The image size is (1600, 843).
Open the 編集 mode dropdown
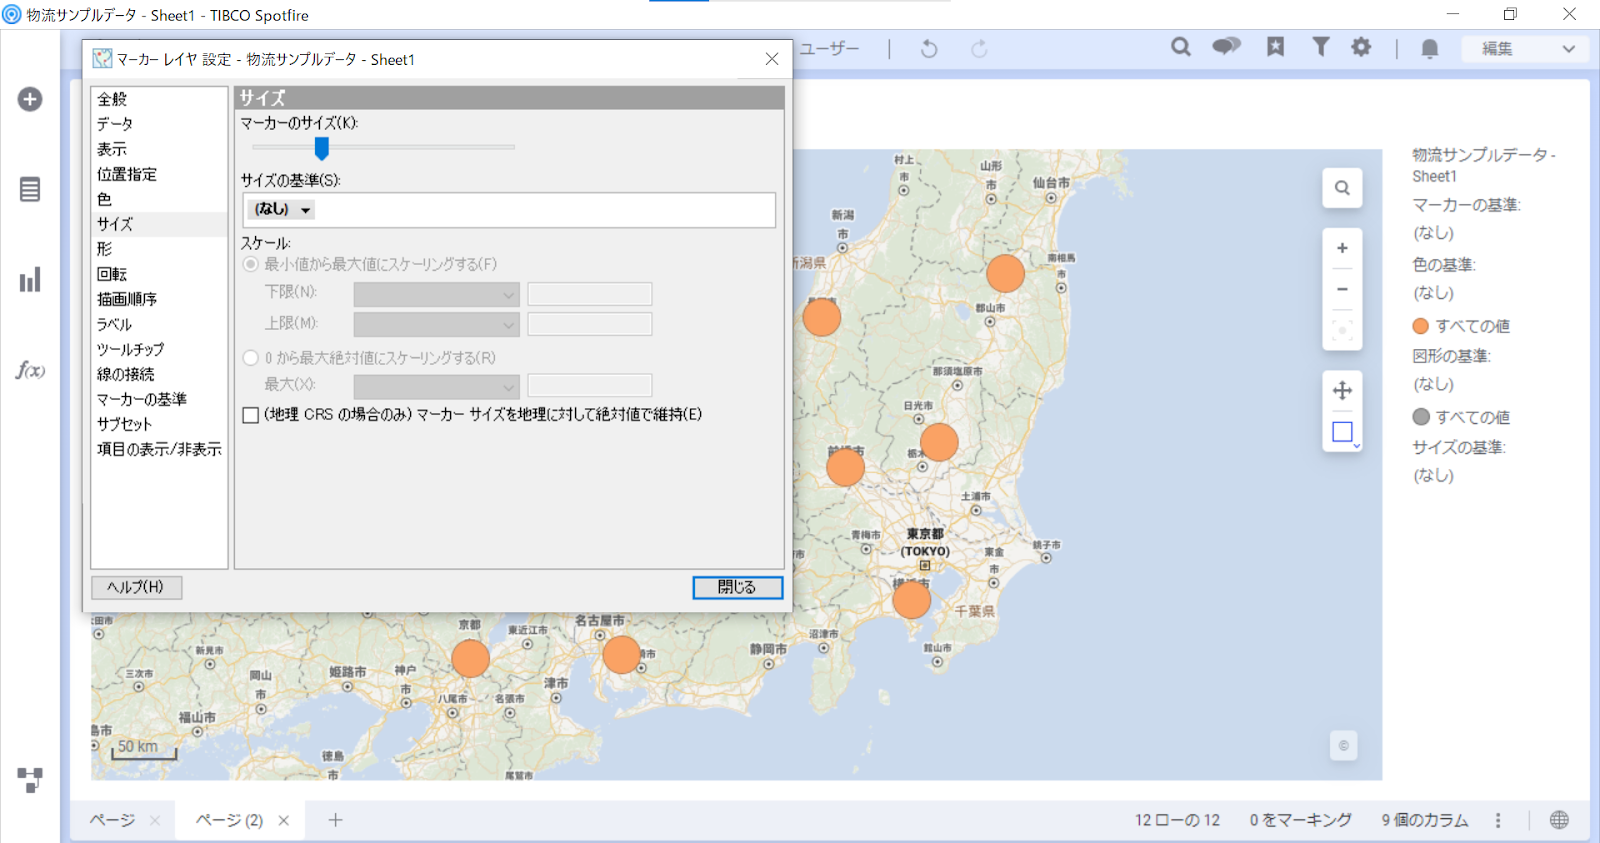[1526, 48]
